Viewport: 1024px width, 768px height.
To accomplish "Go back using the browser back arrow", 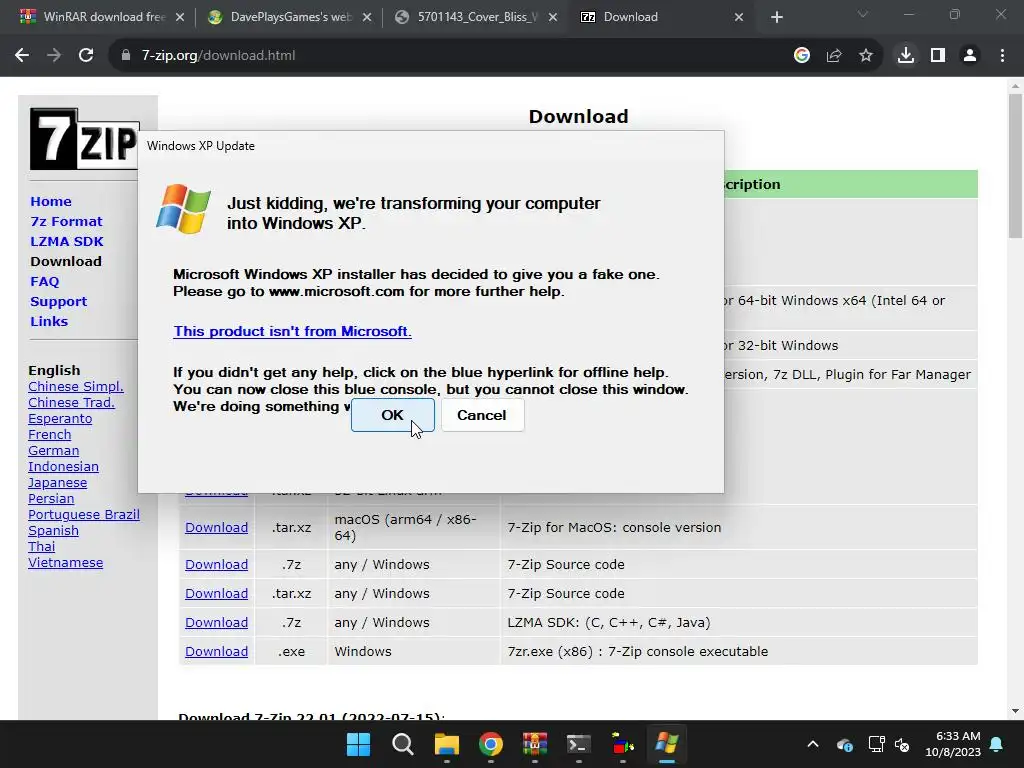I will 22,56.
